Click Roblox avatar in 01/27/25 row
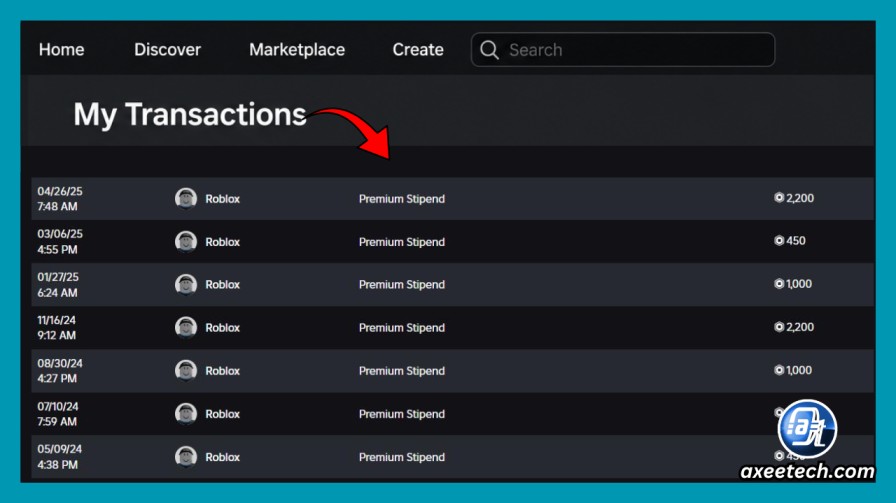Viewport: 896px width, 503px height. [186, 284]
